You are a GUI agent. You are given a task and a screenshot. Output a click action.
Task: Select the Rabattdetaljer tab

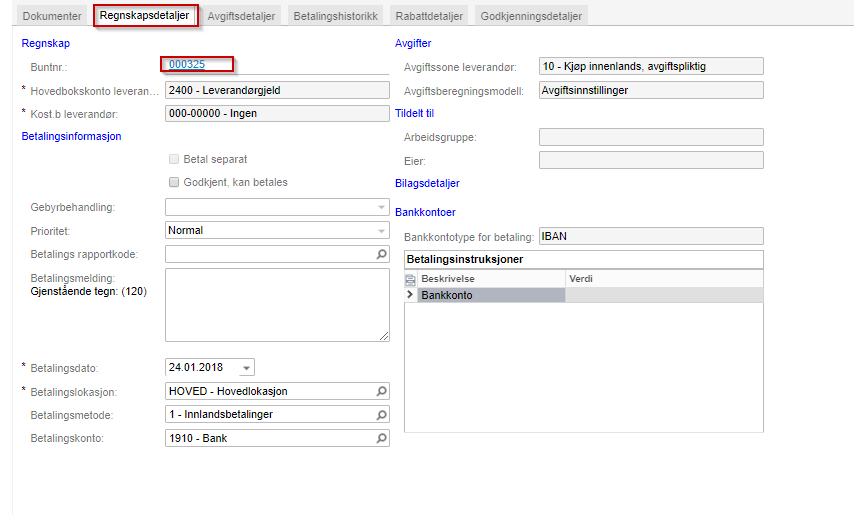click(x=426, y=16)
